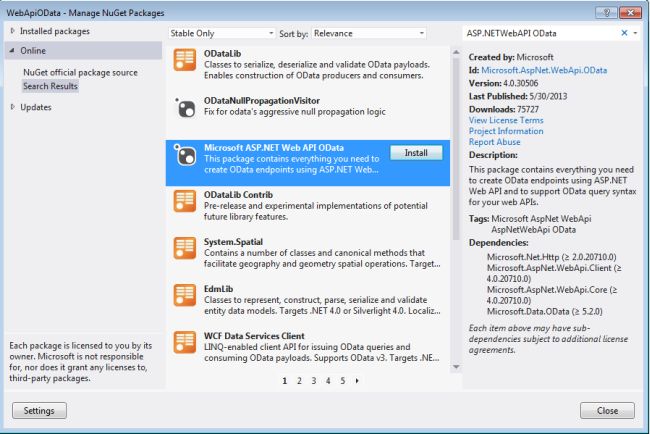The width and height of the screenshot is (650, 434).
Task: Select the ODataLib Contrib package title
Action: 238,195
